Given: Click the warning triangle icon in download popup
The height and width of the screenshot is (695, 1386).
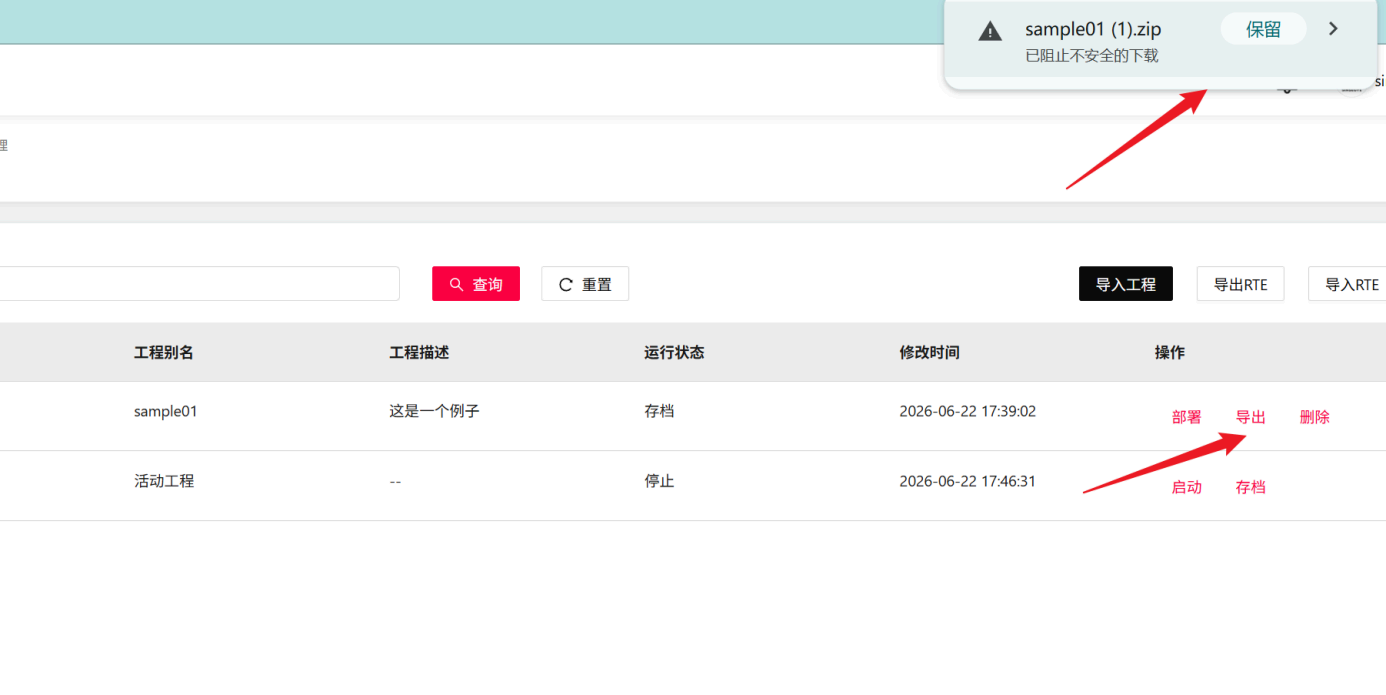Looking at the screenshot, I should coord(990,31).
